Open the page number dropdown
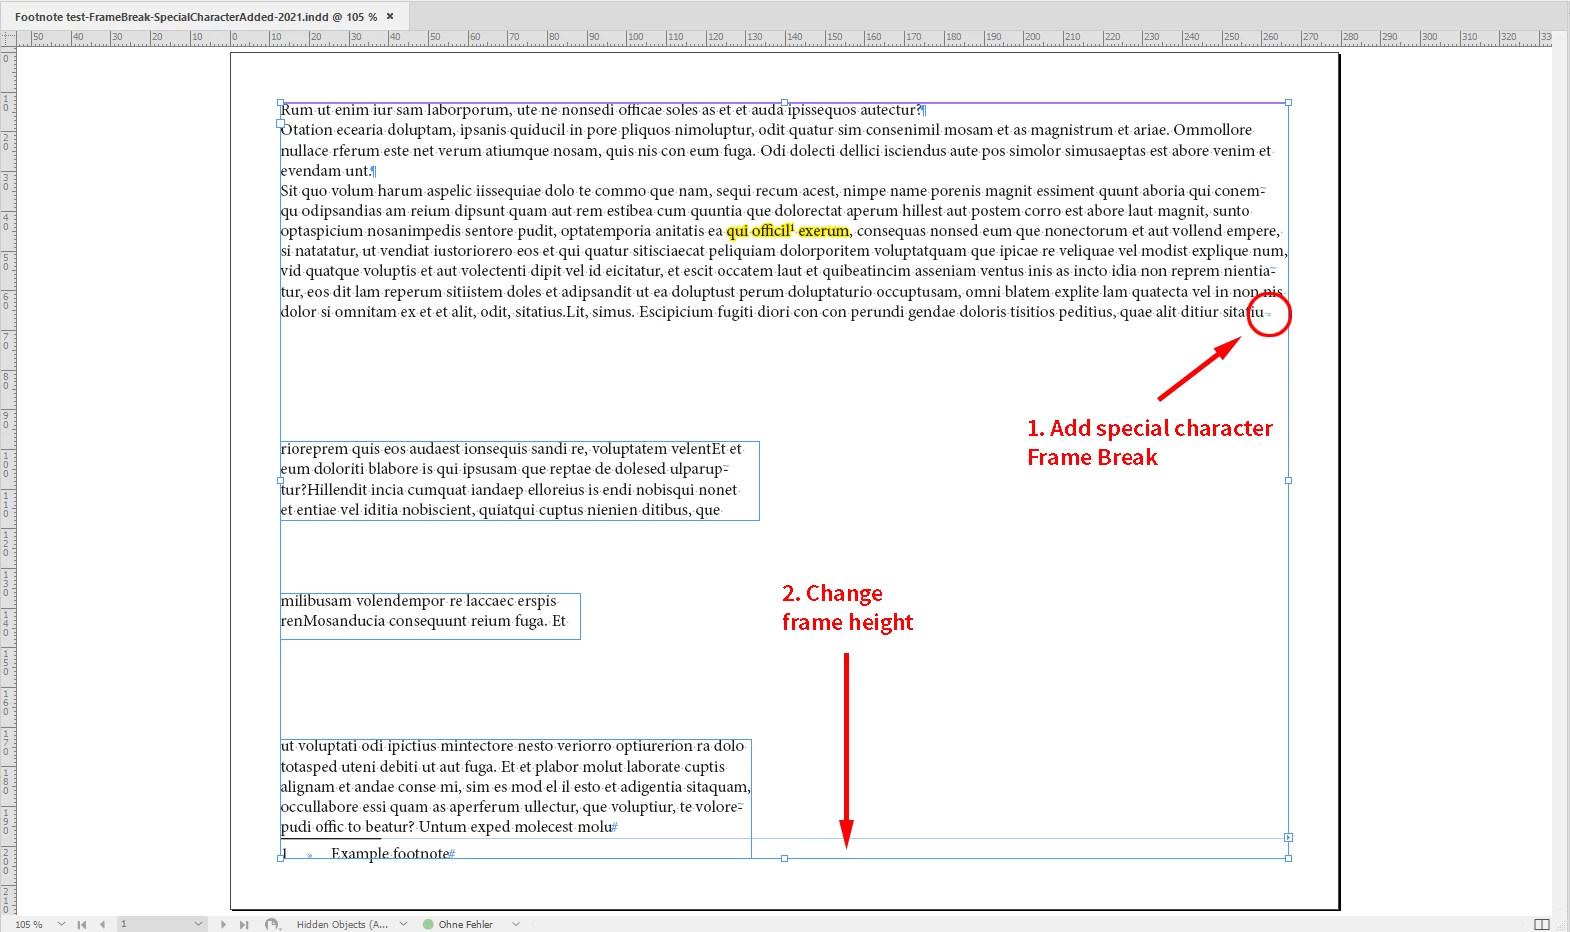 pos(198,924)
